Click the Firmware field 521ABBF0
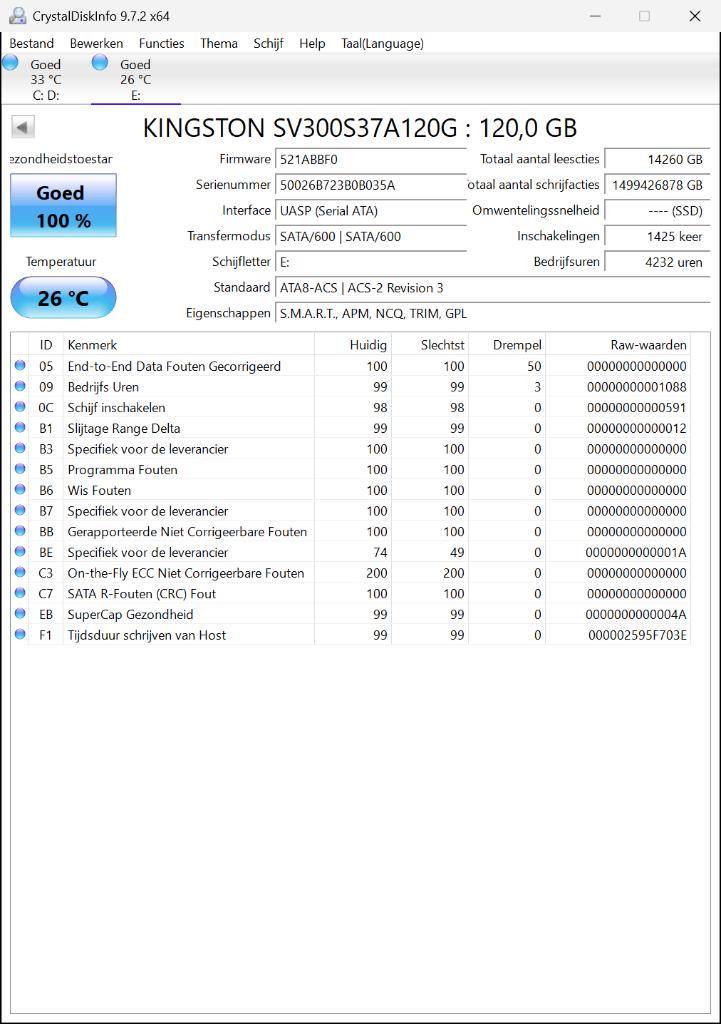The height and width of the screenshot is (1024, 721). (371, 159)
